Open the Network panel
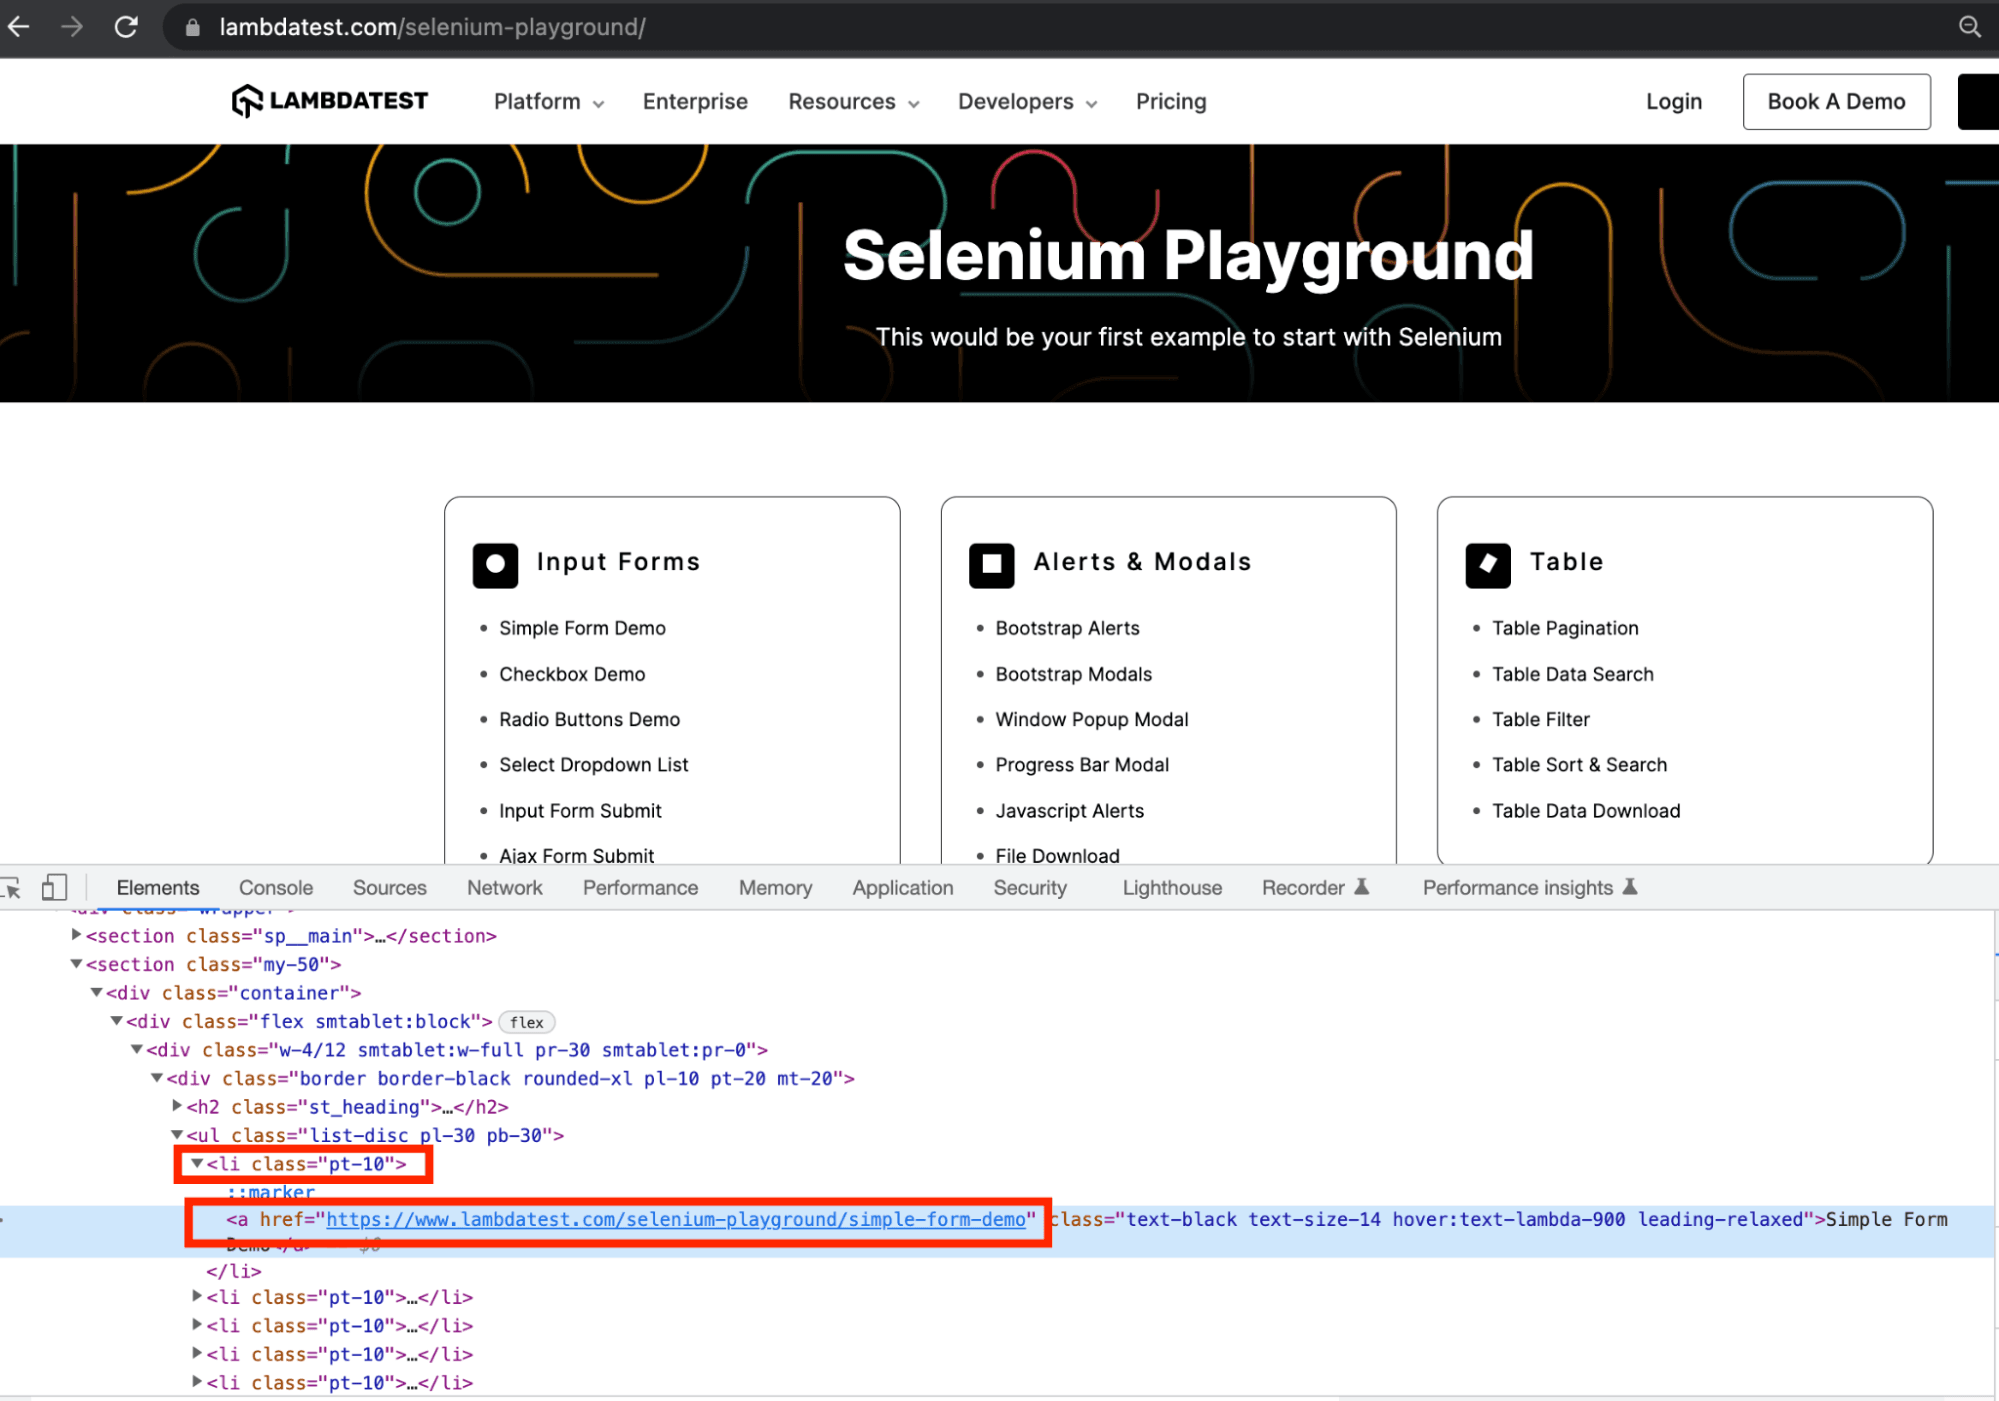 pos(504,887)
